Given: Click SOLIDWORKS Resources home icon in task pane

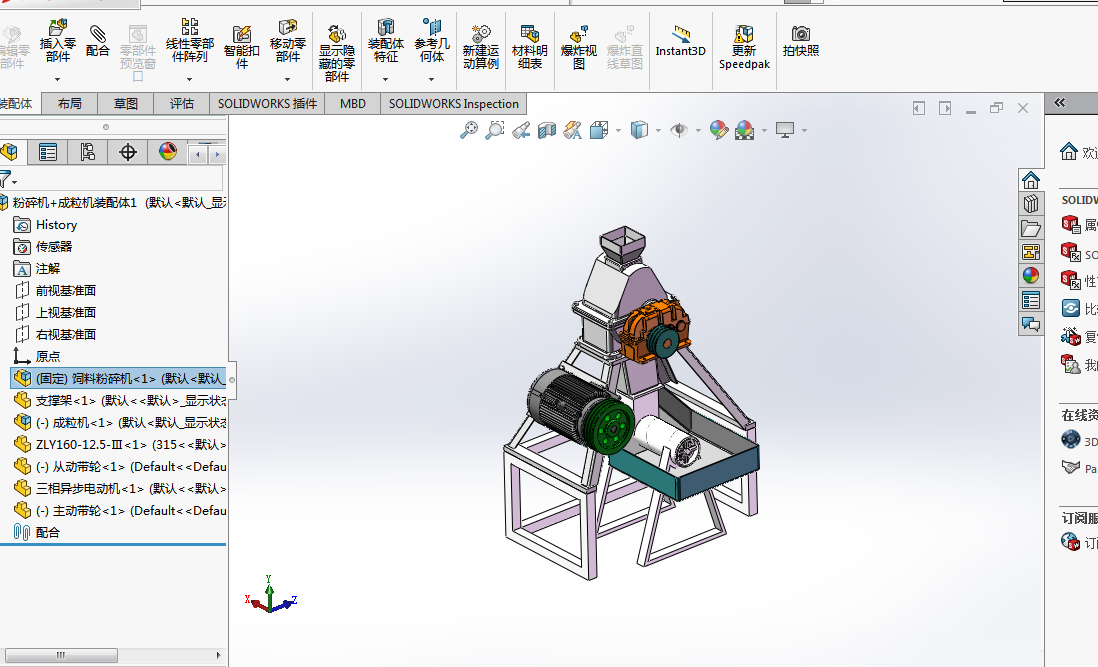Looking at the screenshot, I should click(1031, 180).
